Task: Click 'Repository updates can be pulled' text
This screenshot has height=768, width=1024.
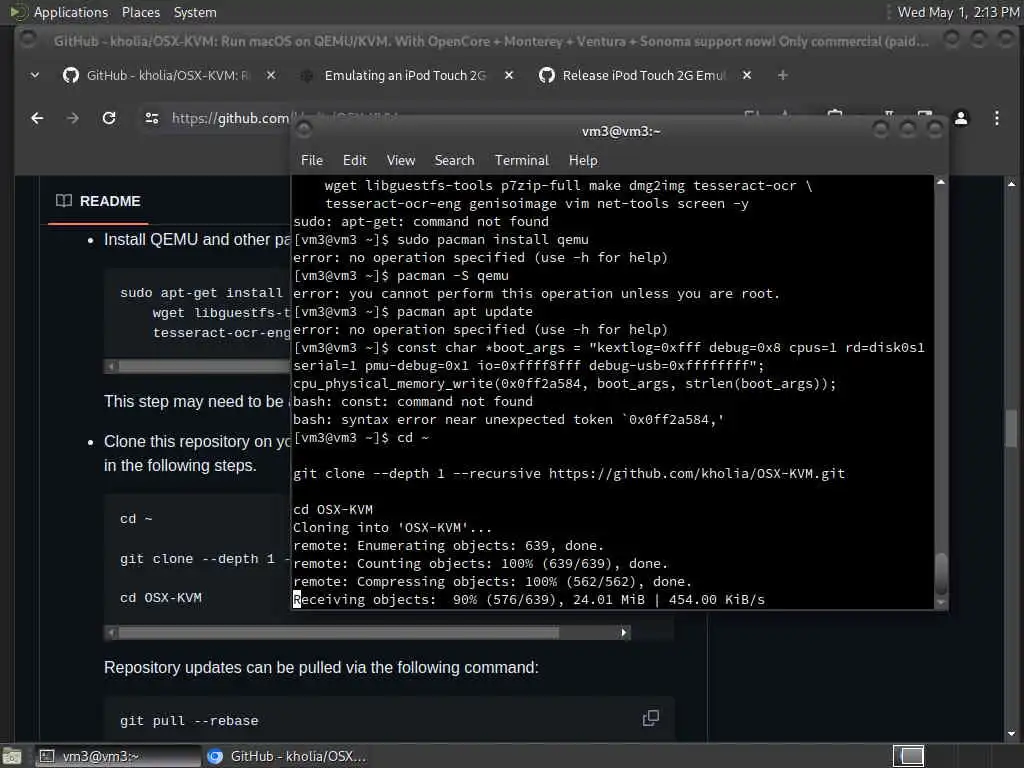Action: 321,667
